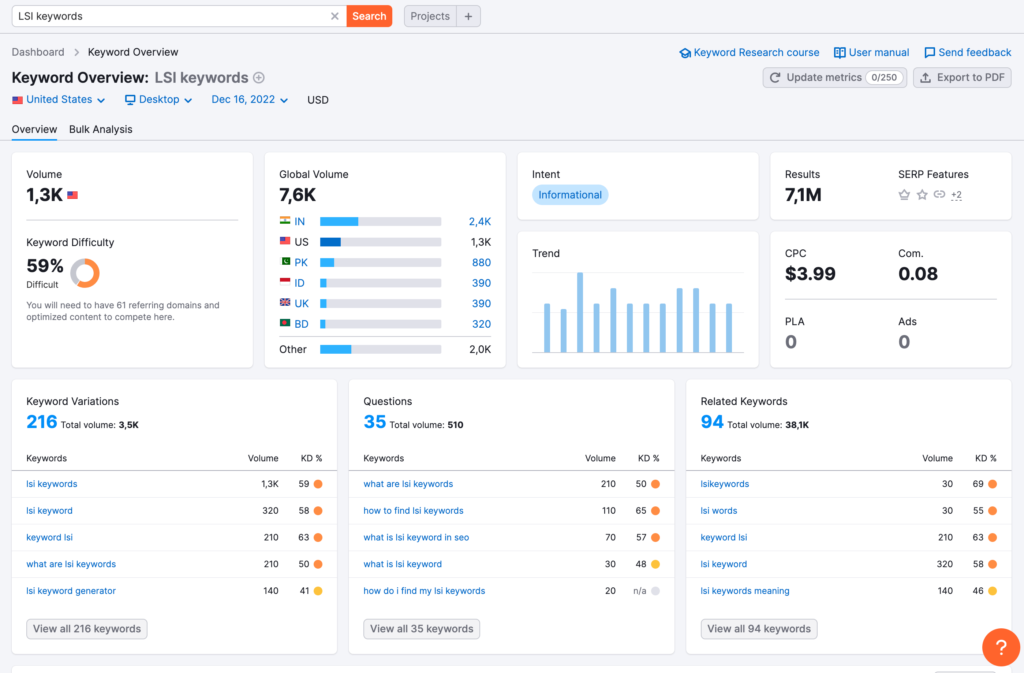Open the 'lsi keyword generator' variation link
Viewport: 1024px width, 673px height.
[x=71, y=591]
